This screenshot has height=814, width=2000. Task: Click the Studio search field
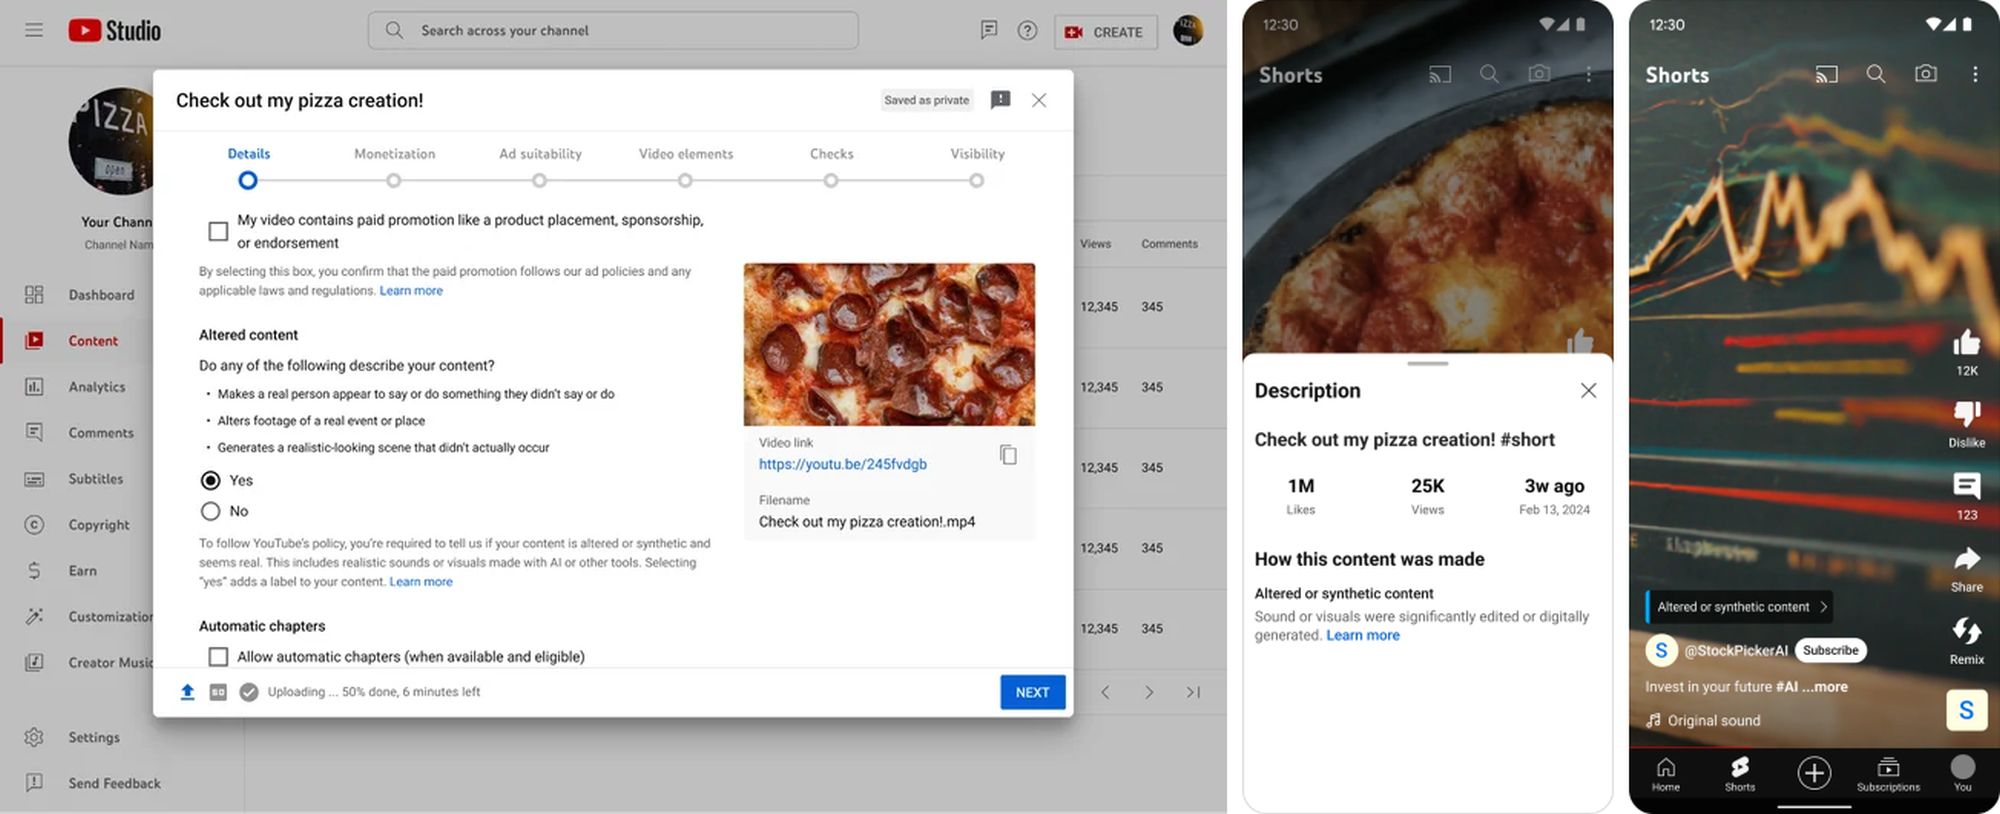pyautogui.click(x=612, y=31)
